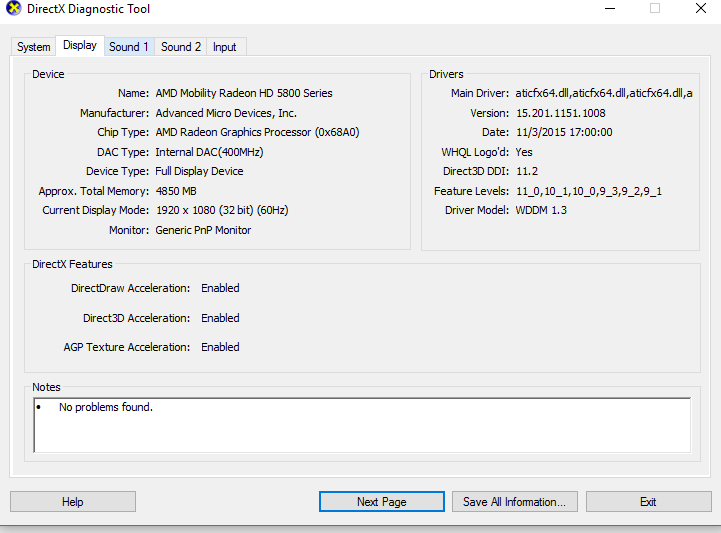Click the 'Approx. Total Memory:' label
This screenshot has height=533, width=721.
tap(94, 191)
